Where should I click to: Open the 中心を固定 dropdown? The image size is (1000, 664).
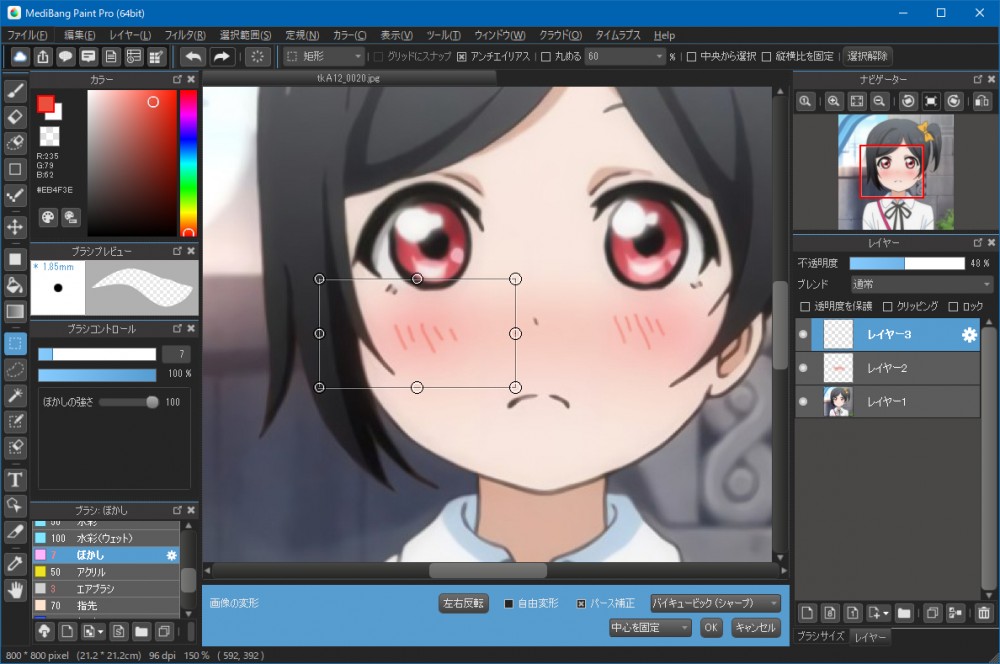(650, 628)
